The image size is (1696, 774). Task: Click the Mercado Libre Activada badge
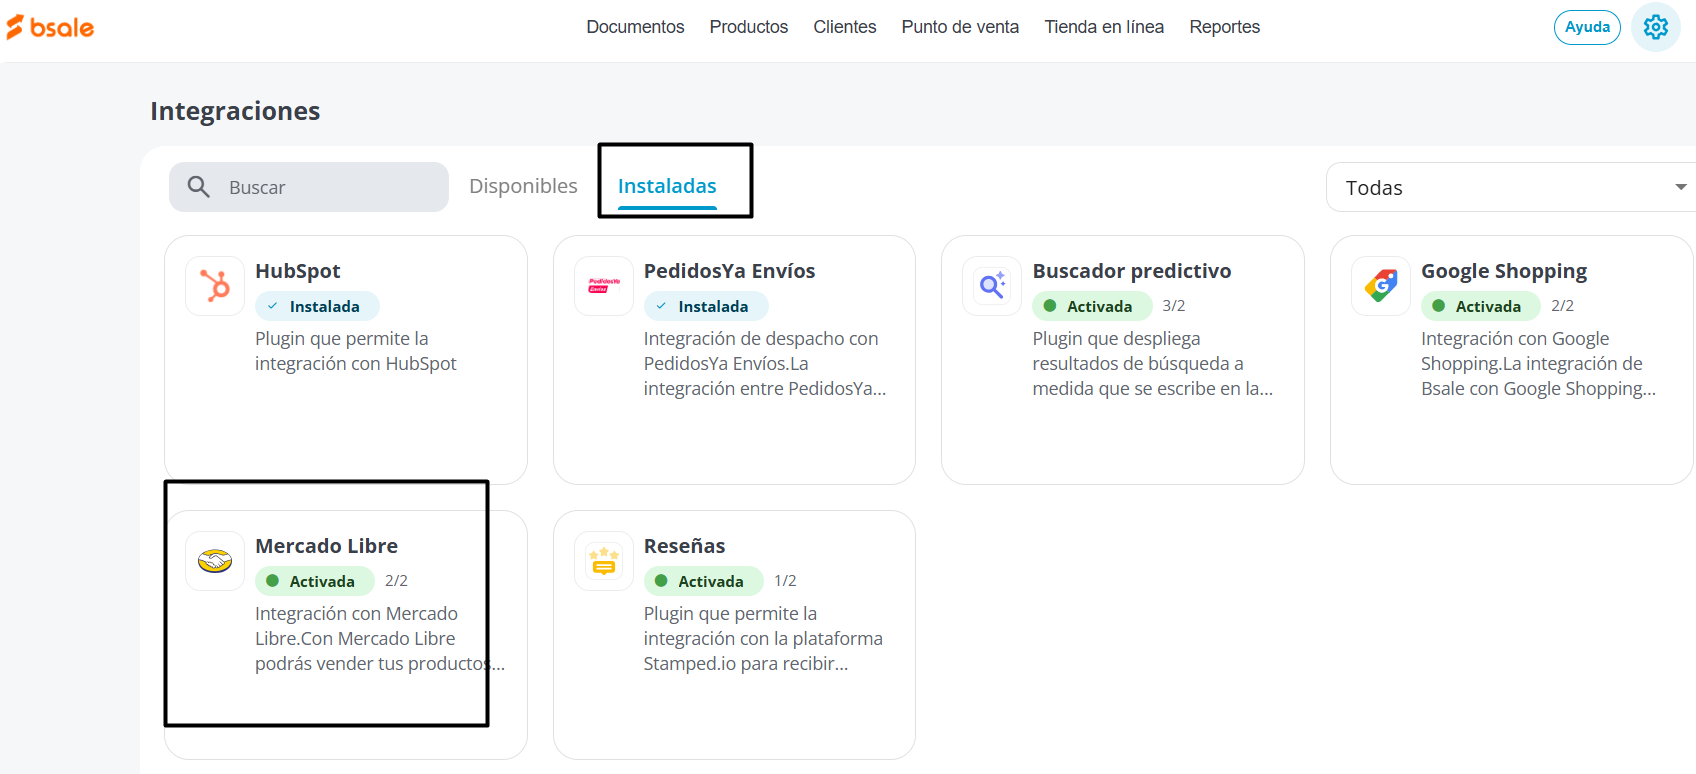click(x=315, y=581)
